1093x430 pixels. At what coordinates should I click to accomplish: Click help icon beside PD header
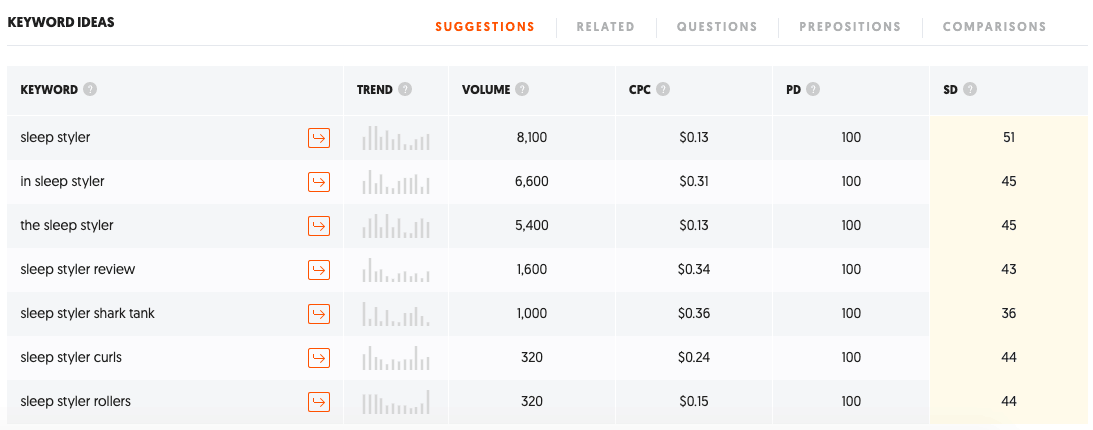813,89
